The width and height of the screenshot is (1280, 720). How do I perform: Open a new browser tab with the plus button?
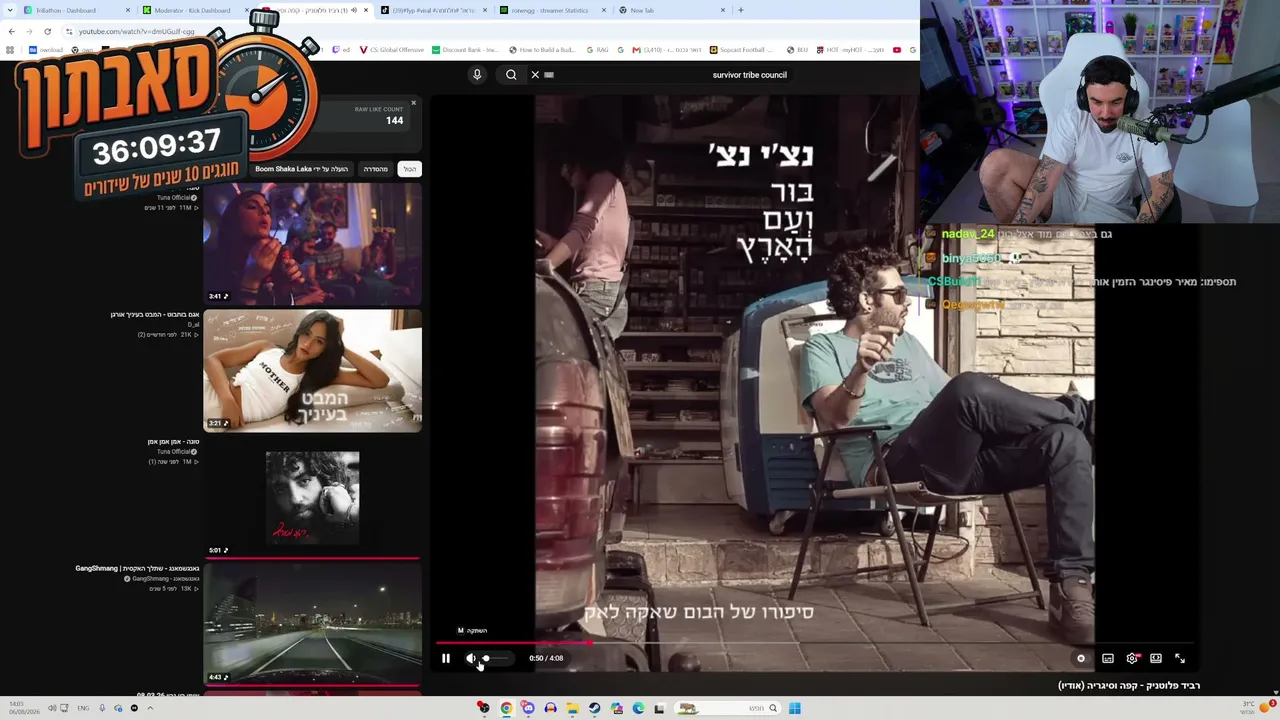tap(741, 10)
